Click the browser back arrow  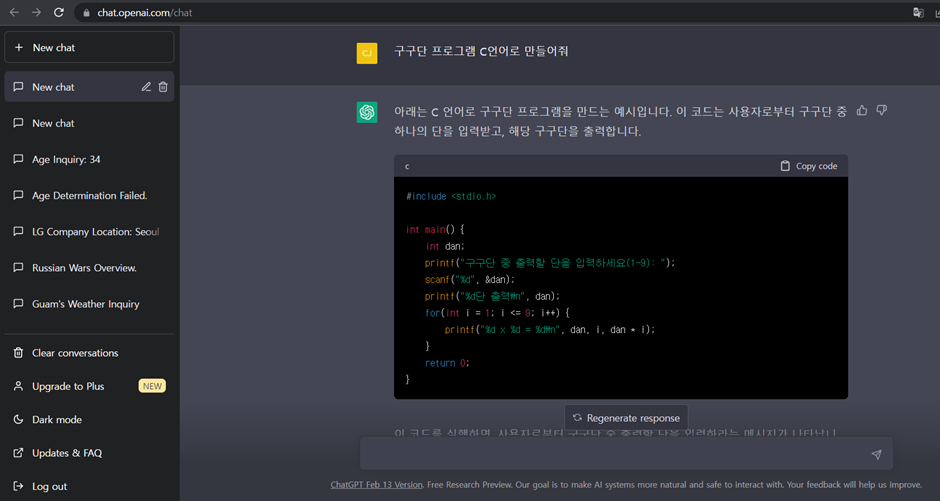click(x=14, y=13)
